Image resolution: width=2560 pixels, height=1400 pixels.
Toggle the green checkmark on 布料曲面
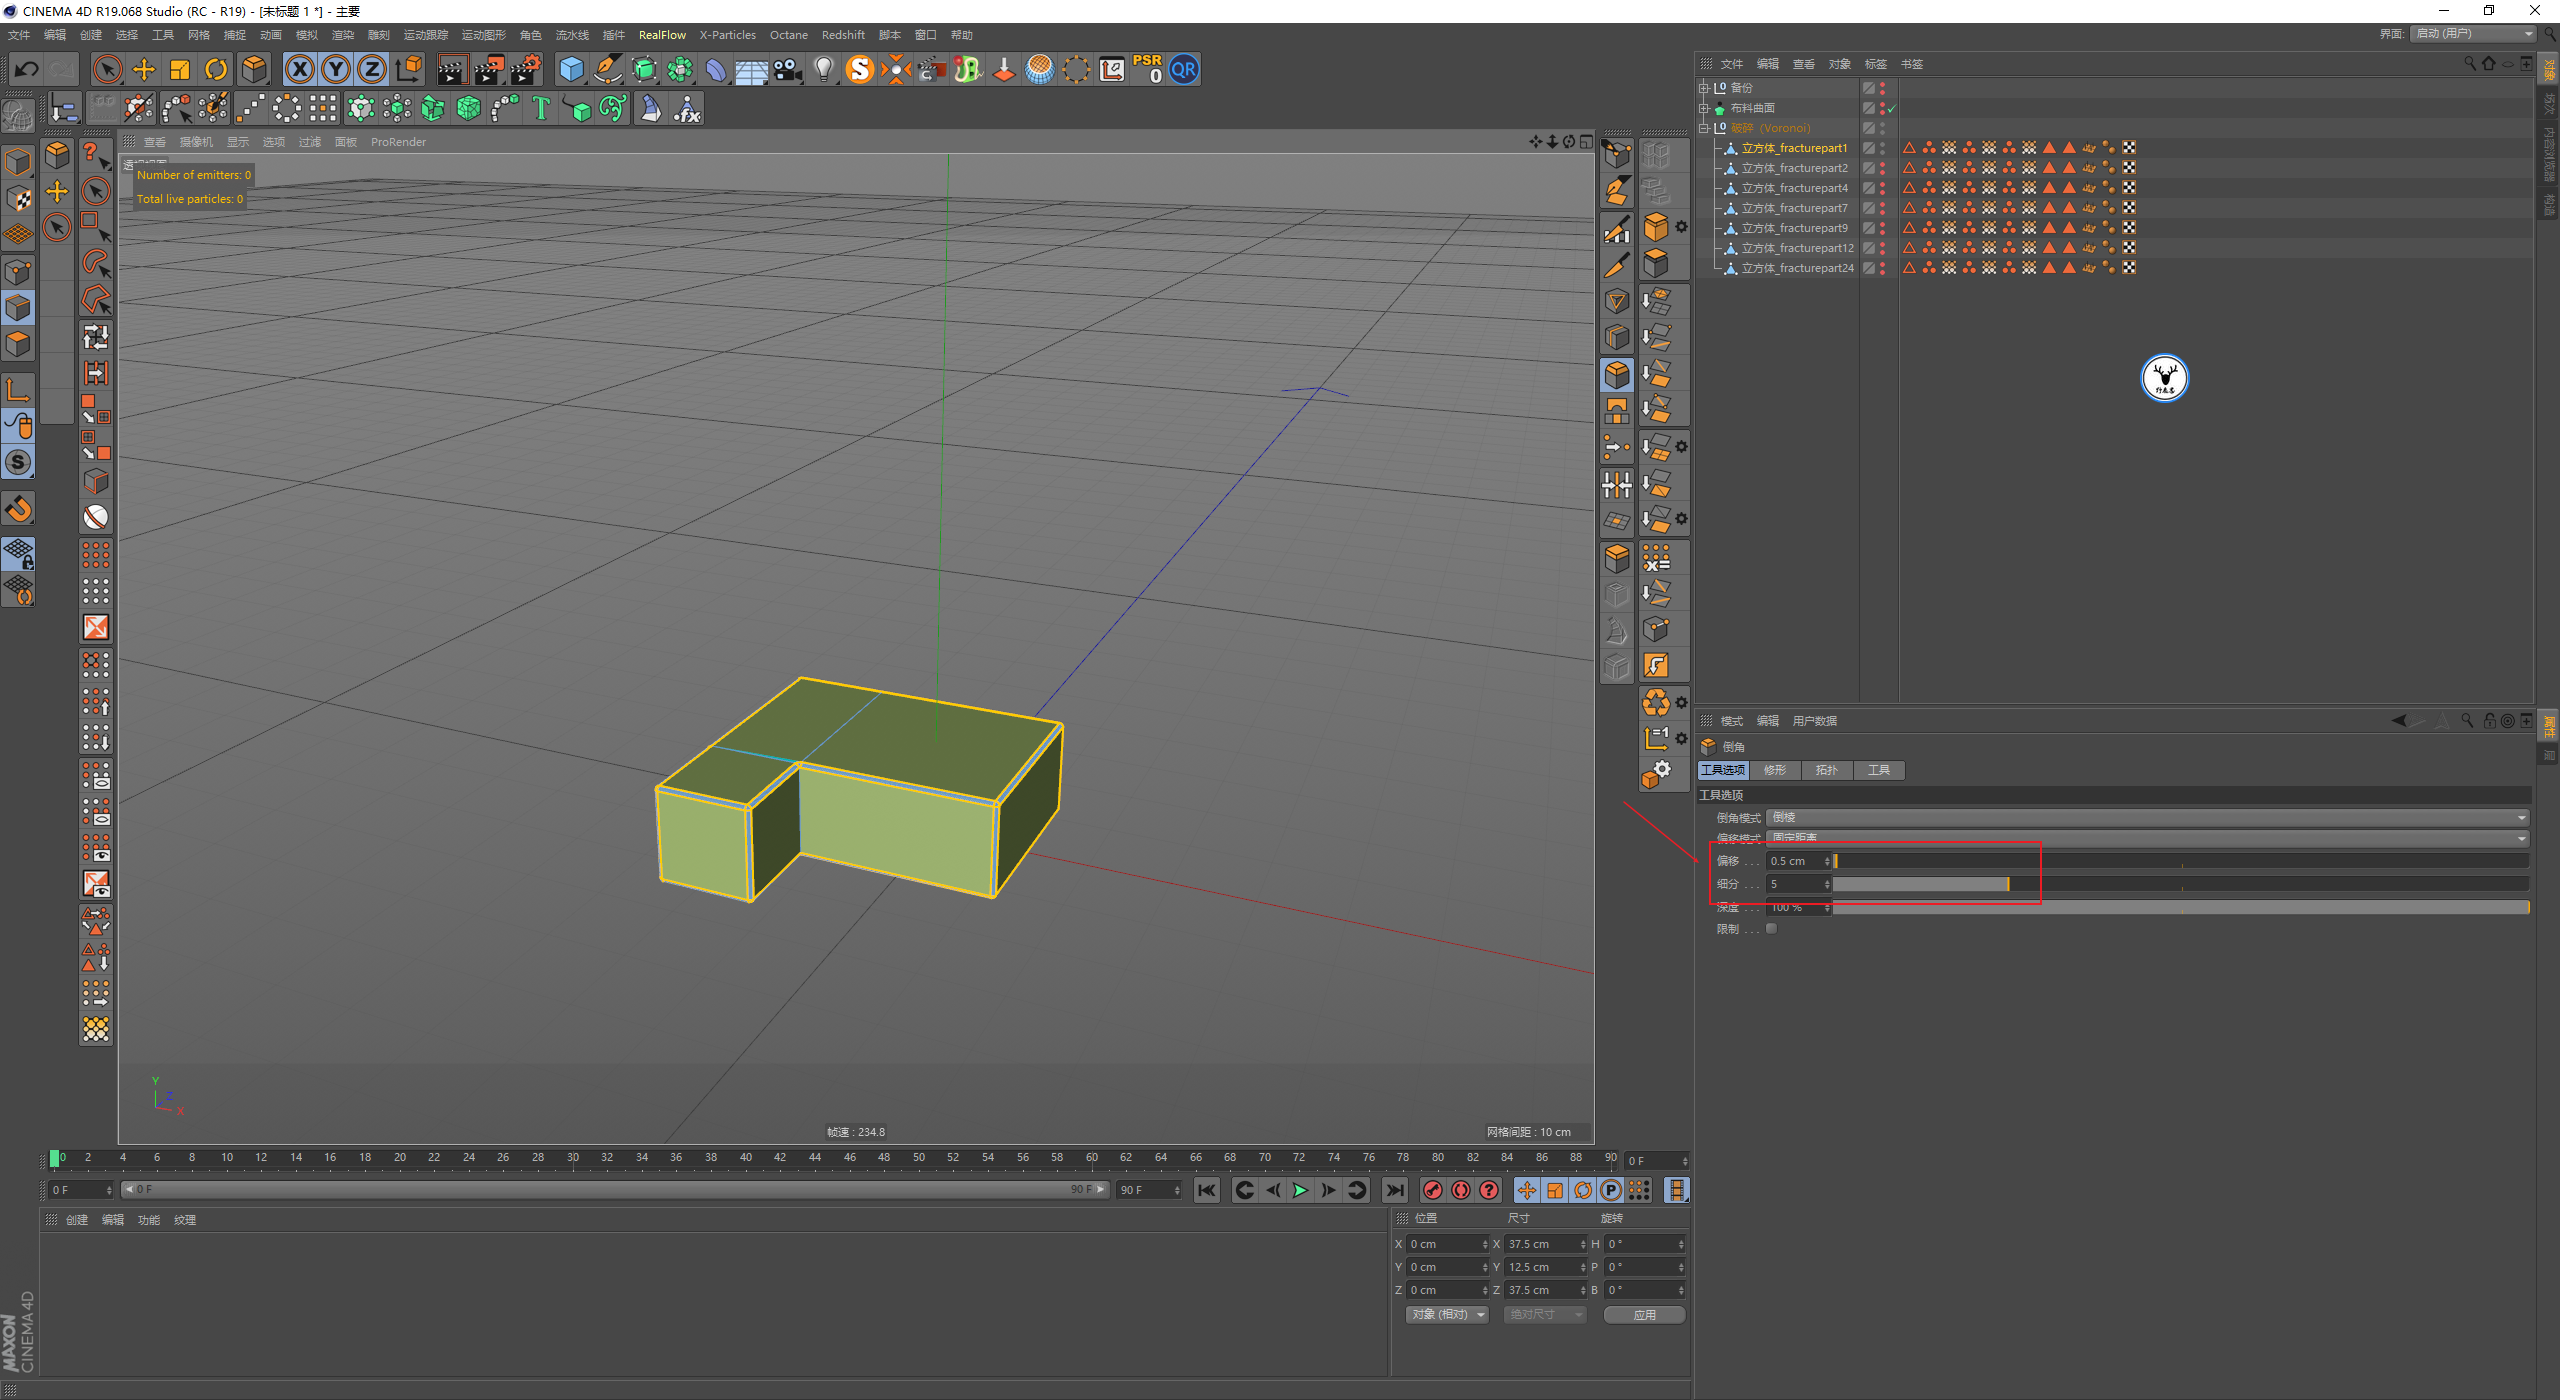[x=1892, y=108]
